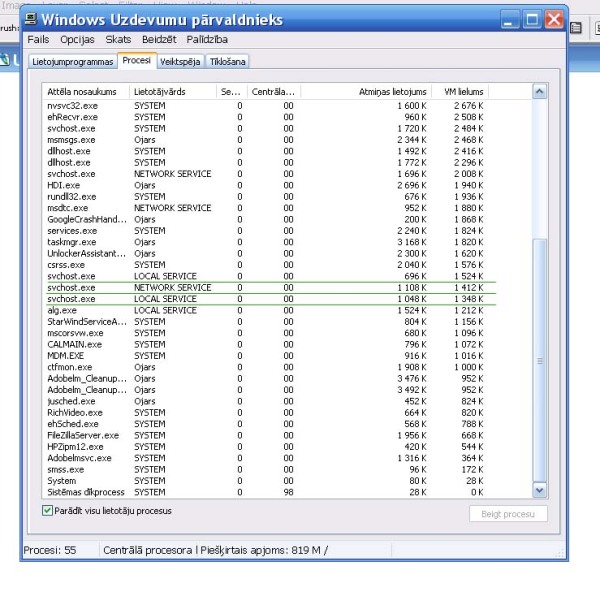Select the ctfmon.exe process
The image size is (600, 596).
click(265, 367)
